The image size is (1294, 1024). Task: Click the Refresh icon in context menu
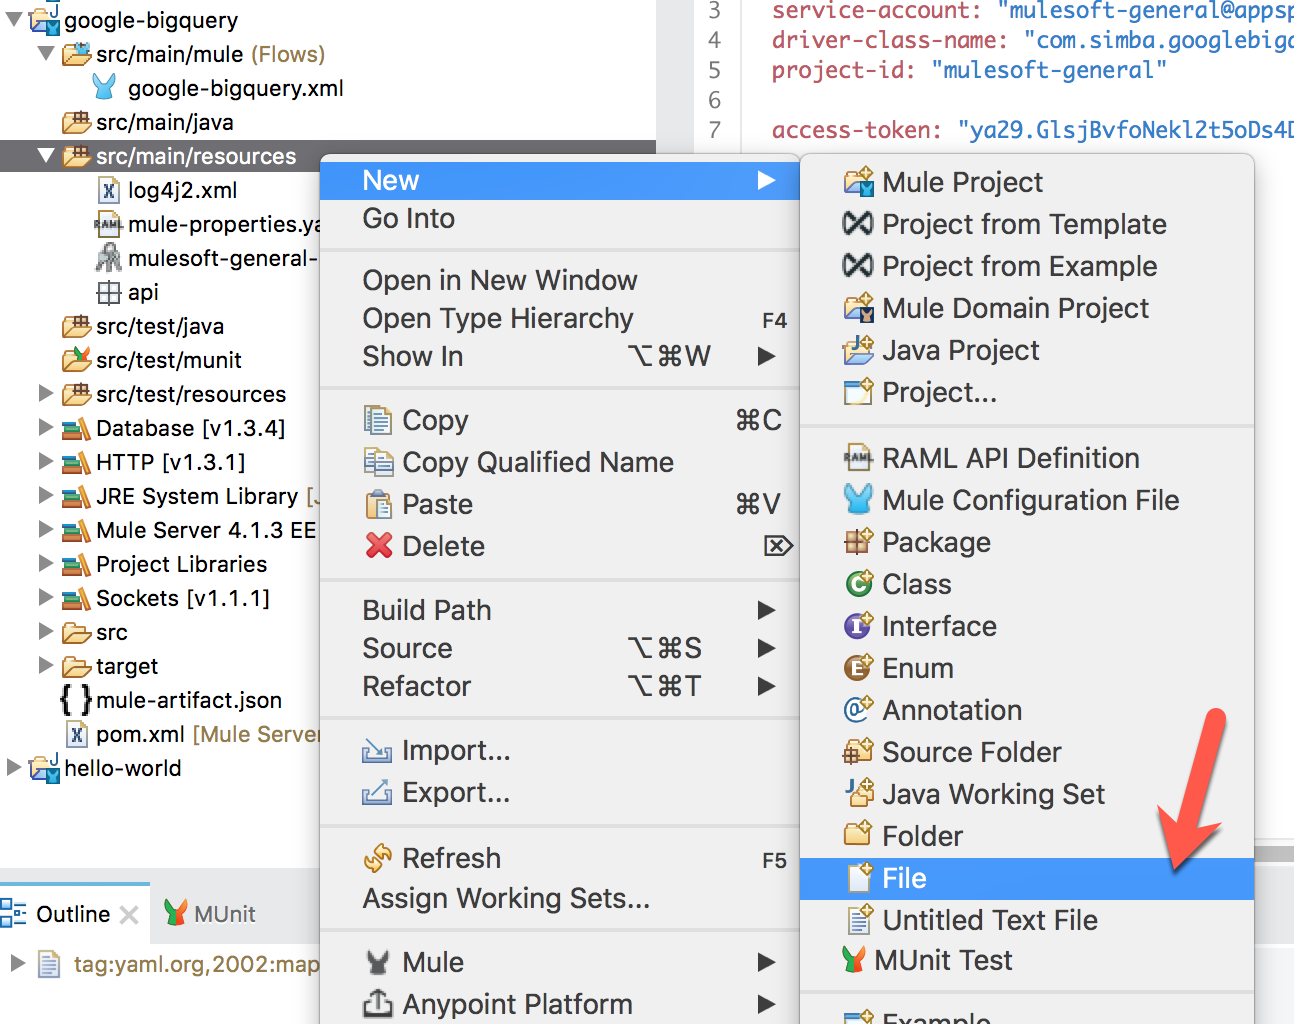[x=378, y=858]
